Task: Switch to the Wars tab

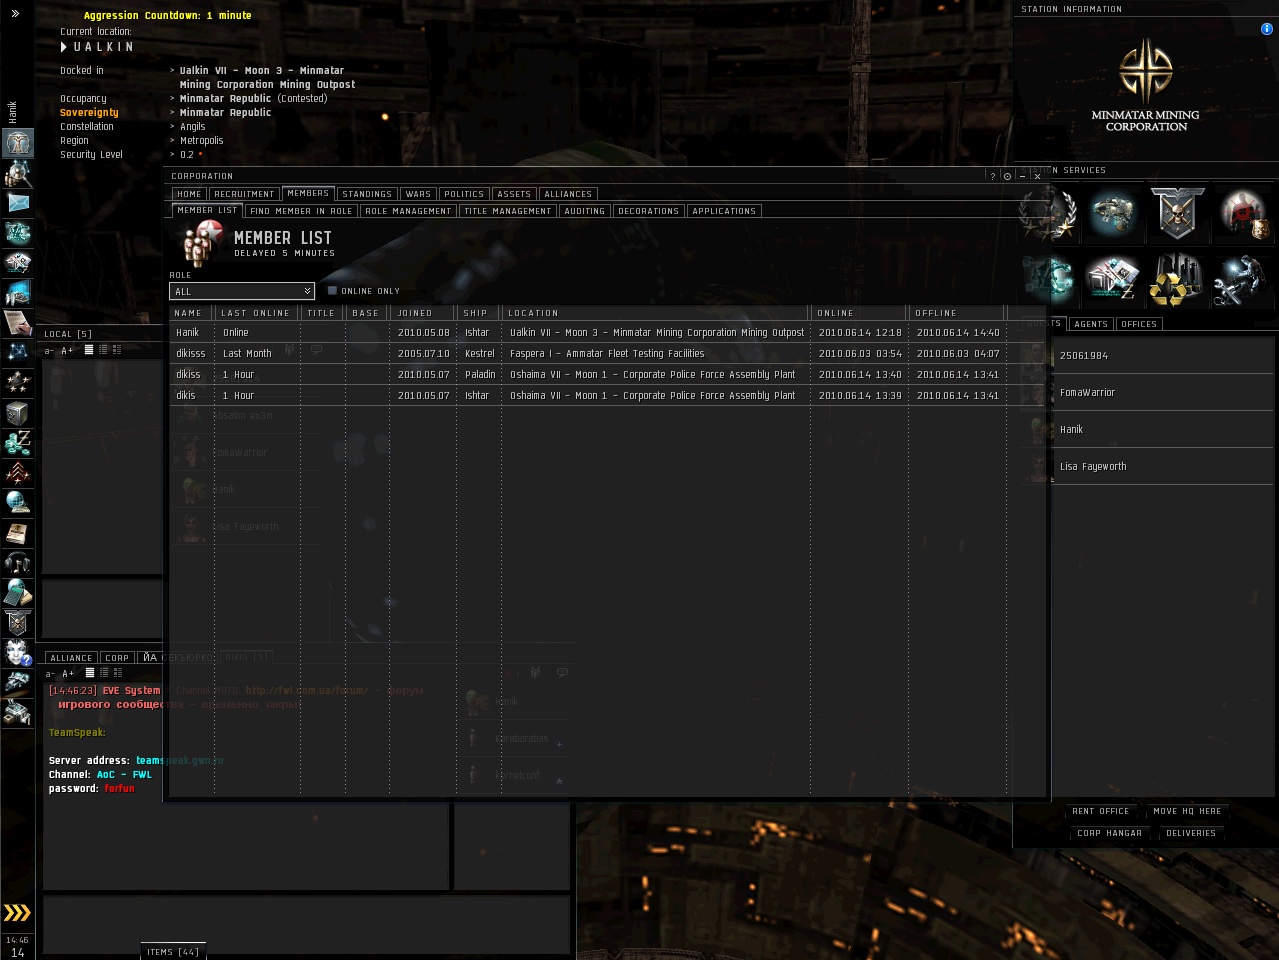Action: click(418, 194)
